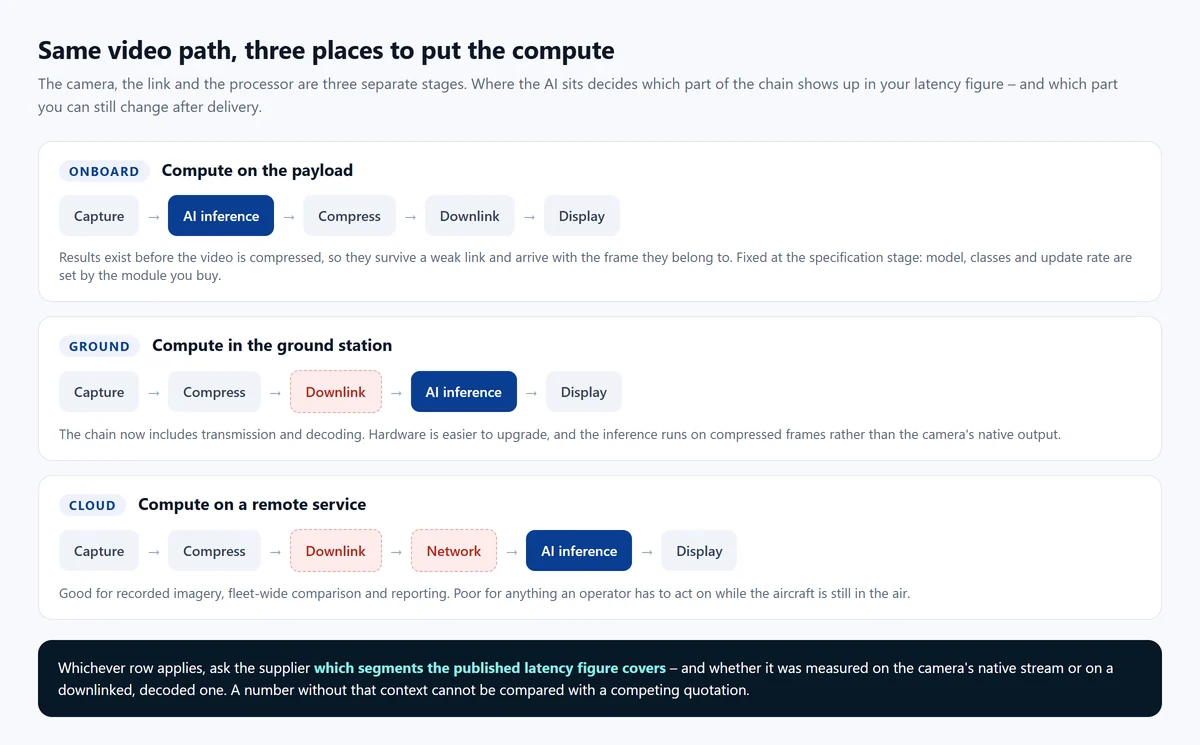Click the CLOUD badge label
Screen dimensions: 1200x745
tap(92, 505)
